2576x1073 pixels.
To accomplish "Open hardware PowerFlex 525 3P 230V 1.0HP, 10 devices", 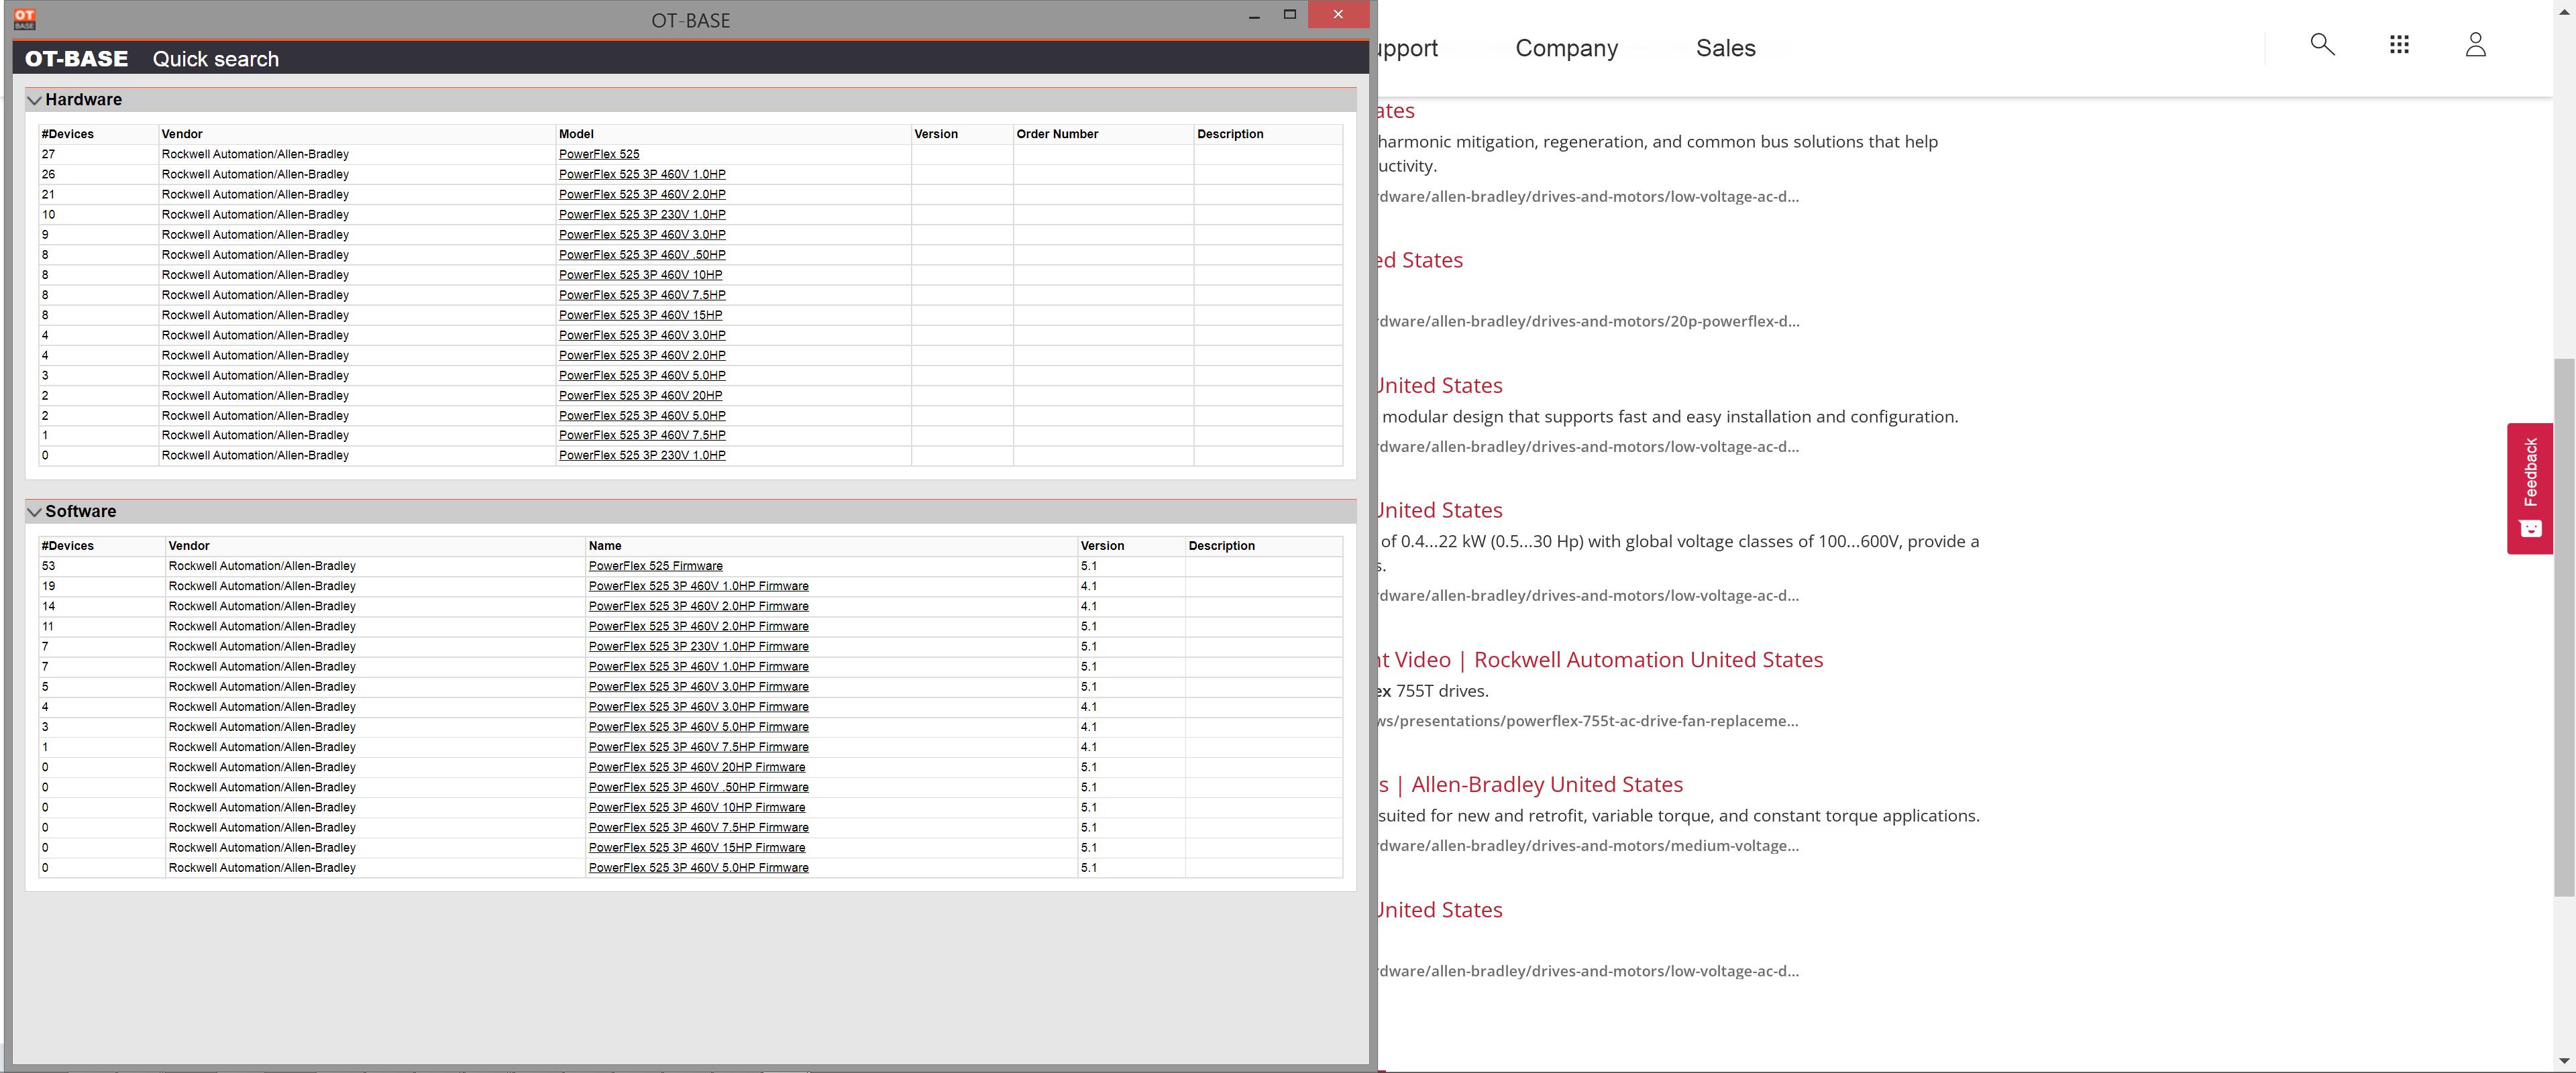I will coord(642,214).
